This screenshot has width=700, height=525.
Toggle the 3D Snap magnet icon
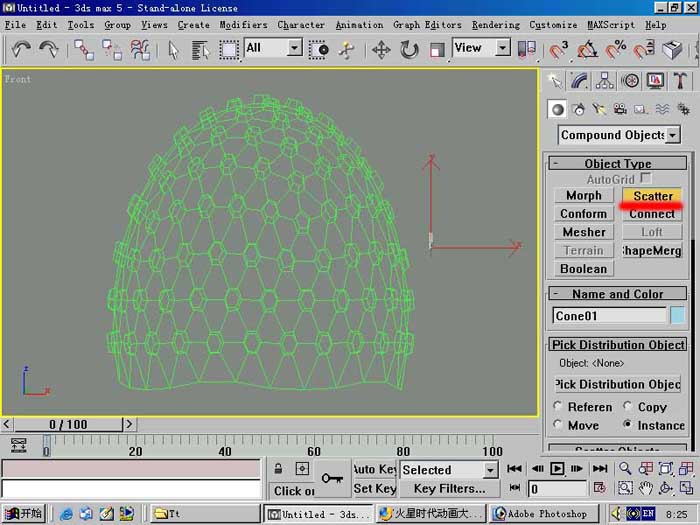558,50
